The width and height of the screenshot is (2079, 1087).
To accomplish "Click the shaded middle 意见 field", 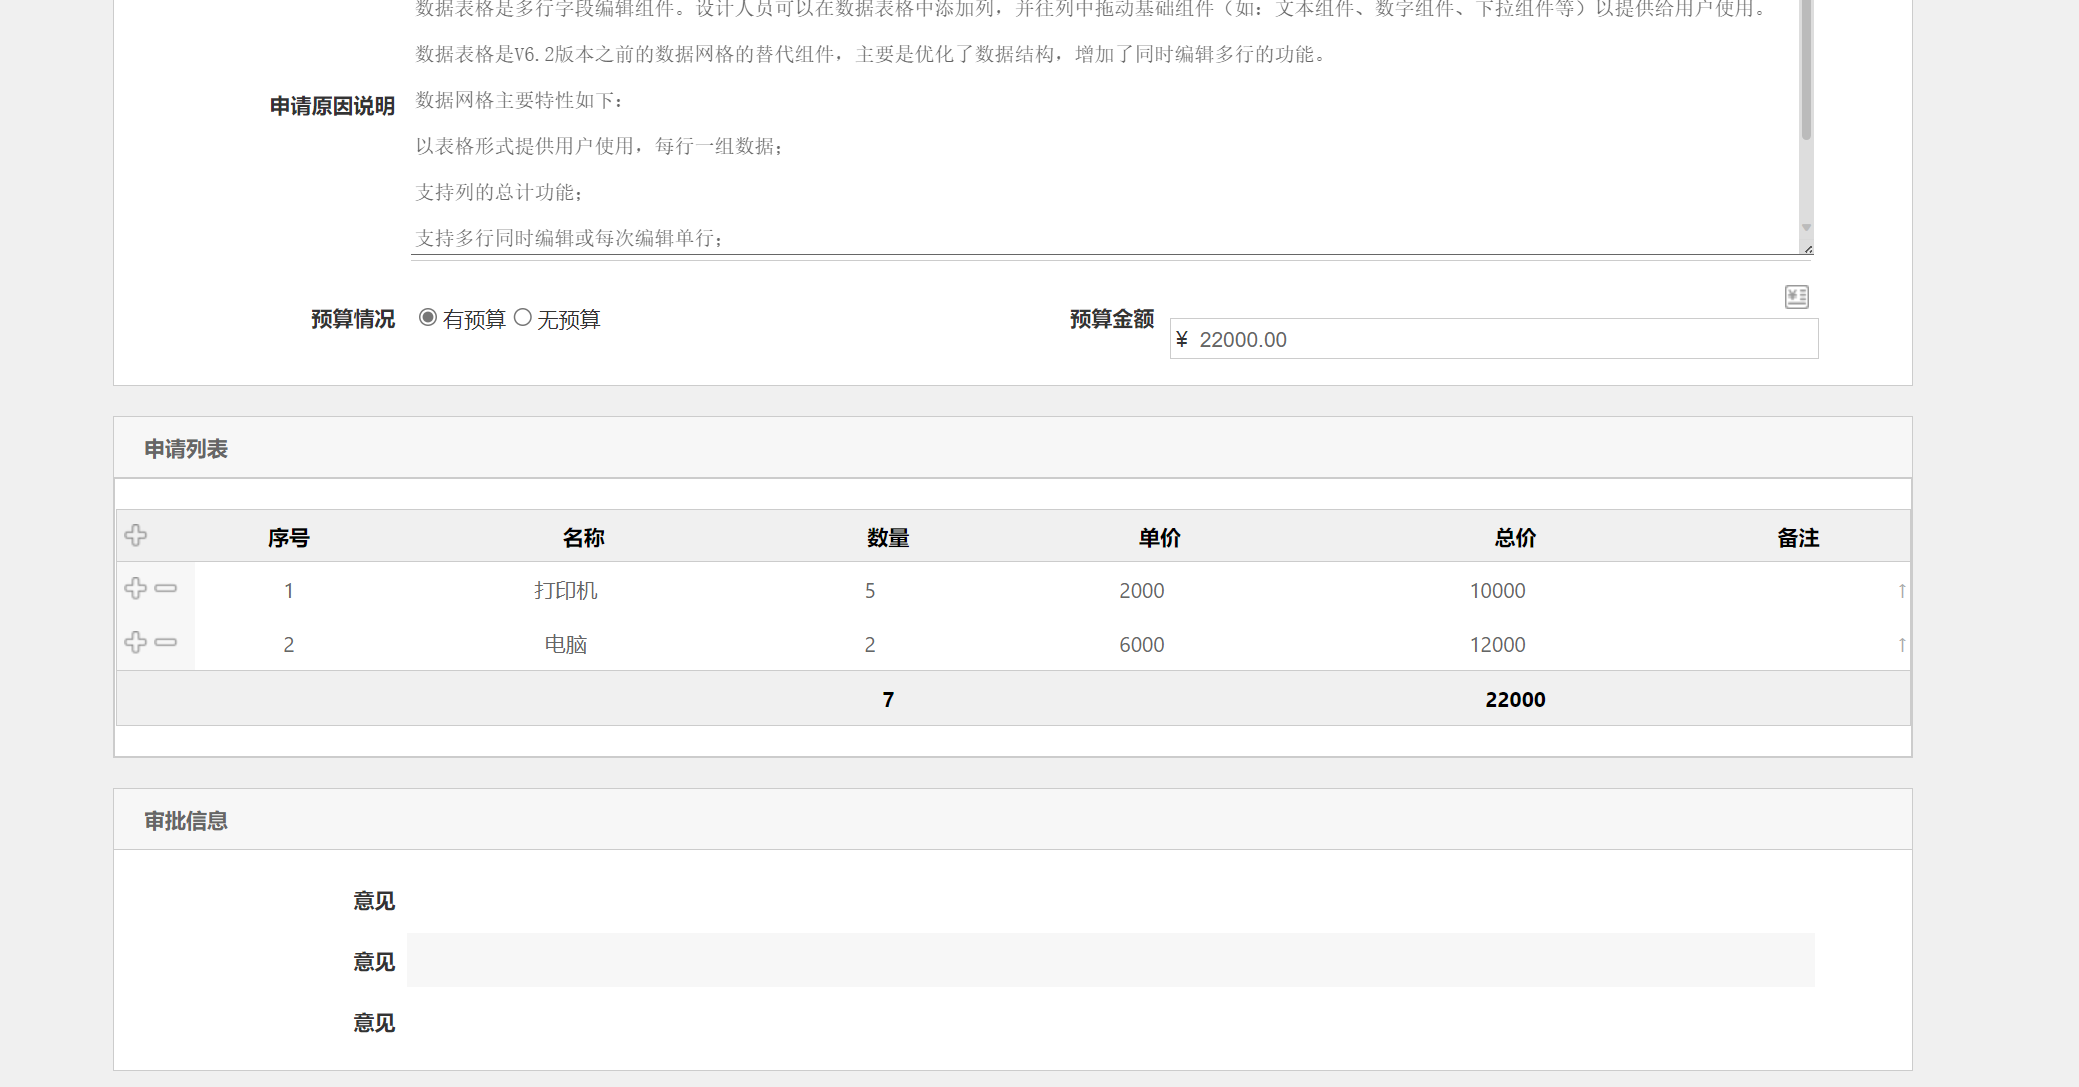I will tap(1110, 961).
